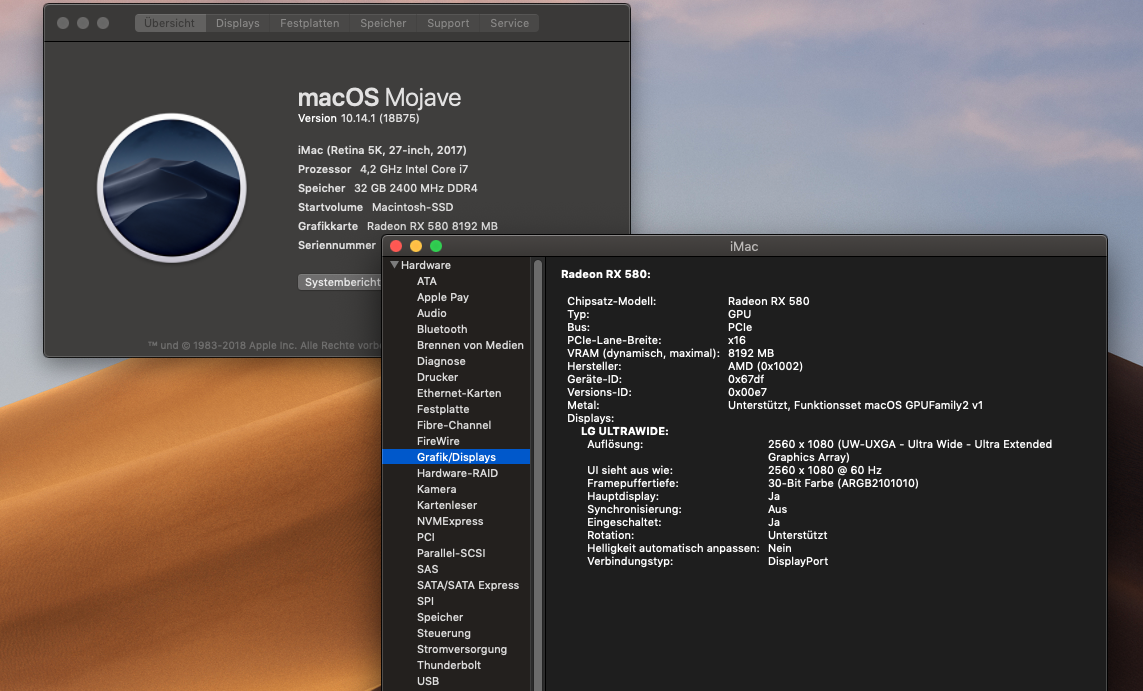Open Stromversorgung hardware entry
The image size is (1143, 691).
pos(462,649)
